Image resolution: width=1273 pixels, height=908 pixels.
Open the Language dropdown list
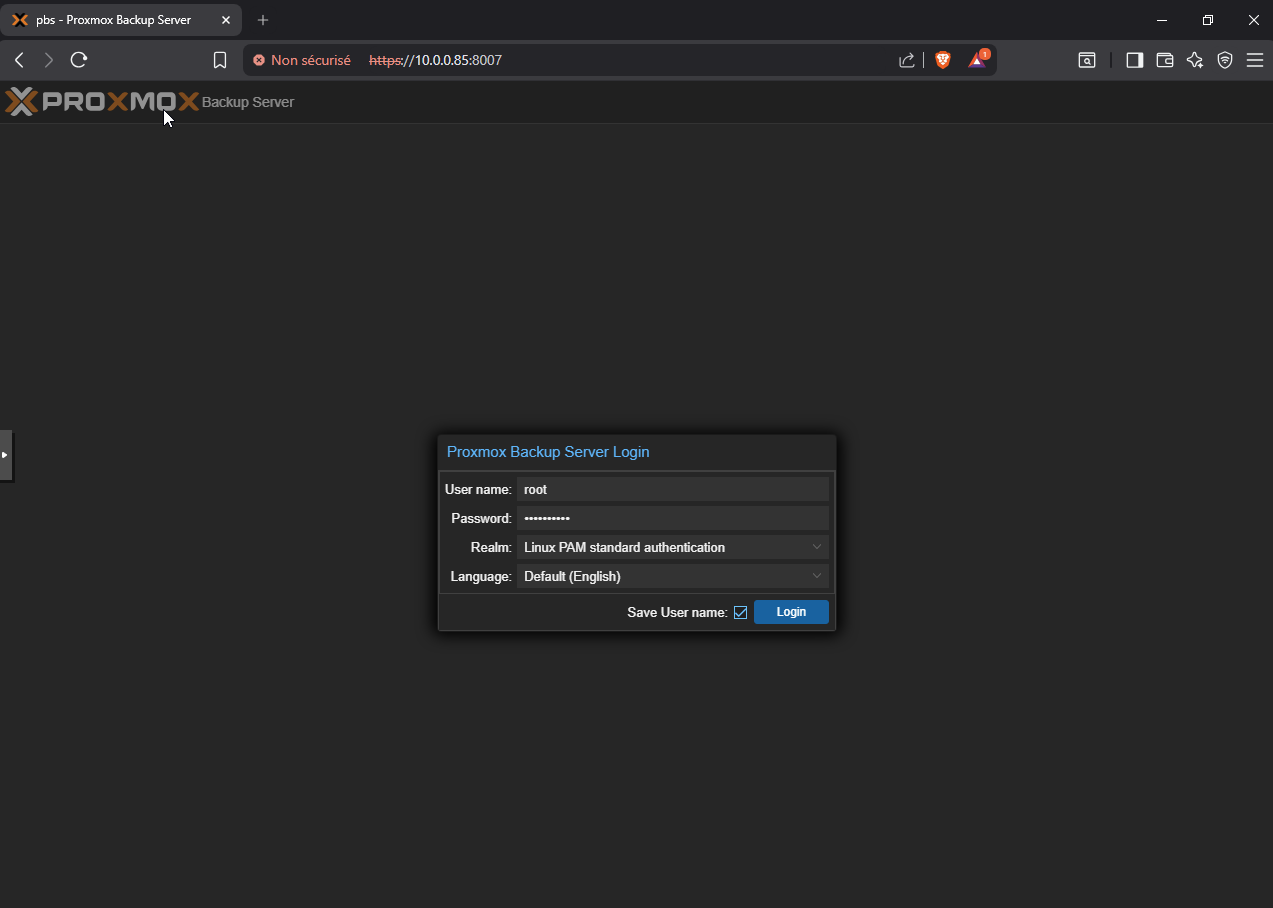(816, 576)
